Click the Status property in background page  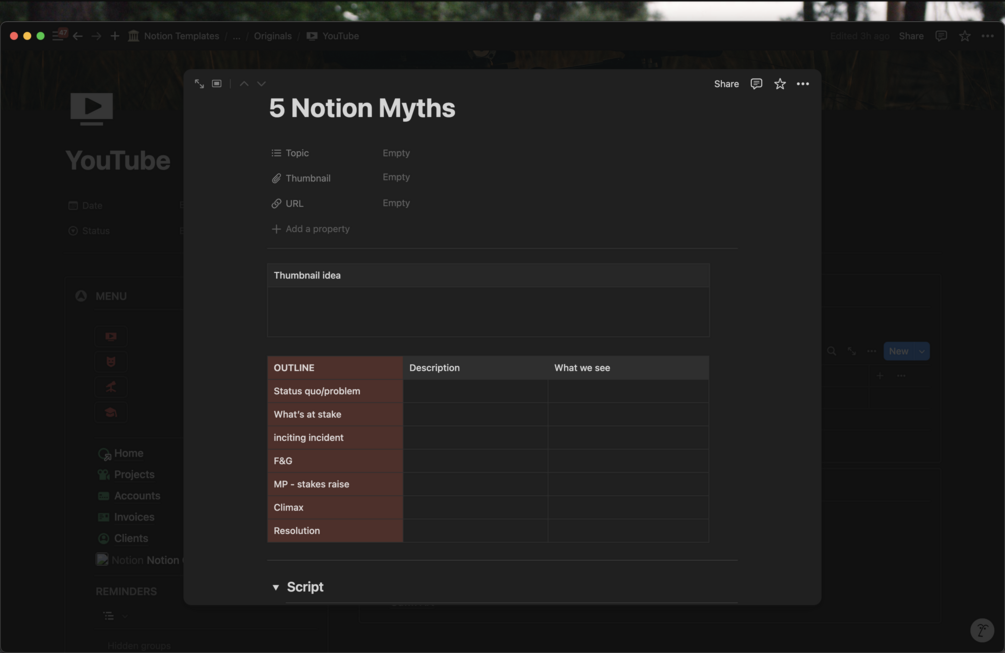click(x=89, y=231)
